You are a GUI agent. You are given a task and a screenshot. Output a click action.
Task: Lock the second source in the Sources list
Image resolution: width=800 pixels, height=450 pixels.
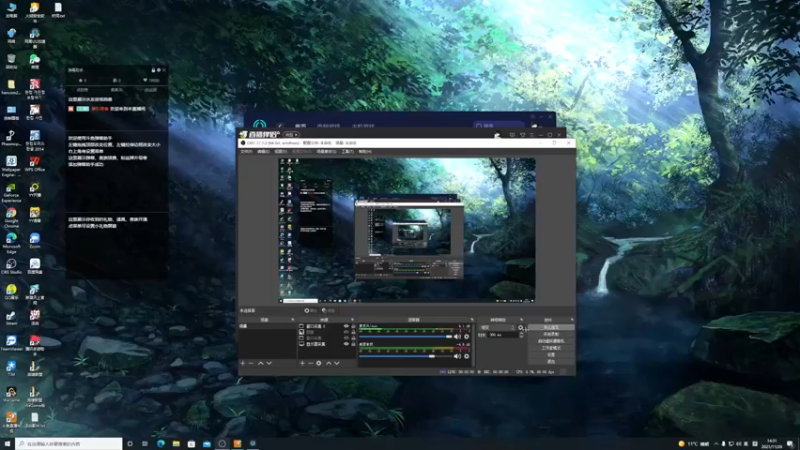tap(354, 332)
